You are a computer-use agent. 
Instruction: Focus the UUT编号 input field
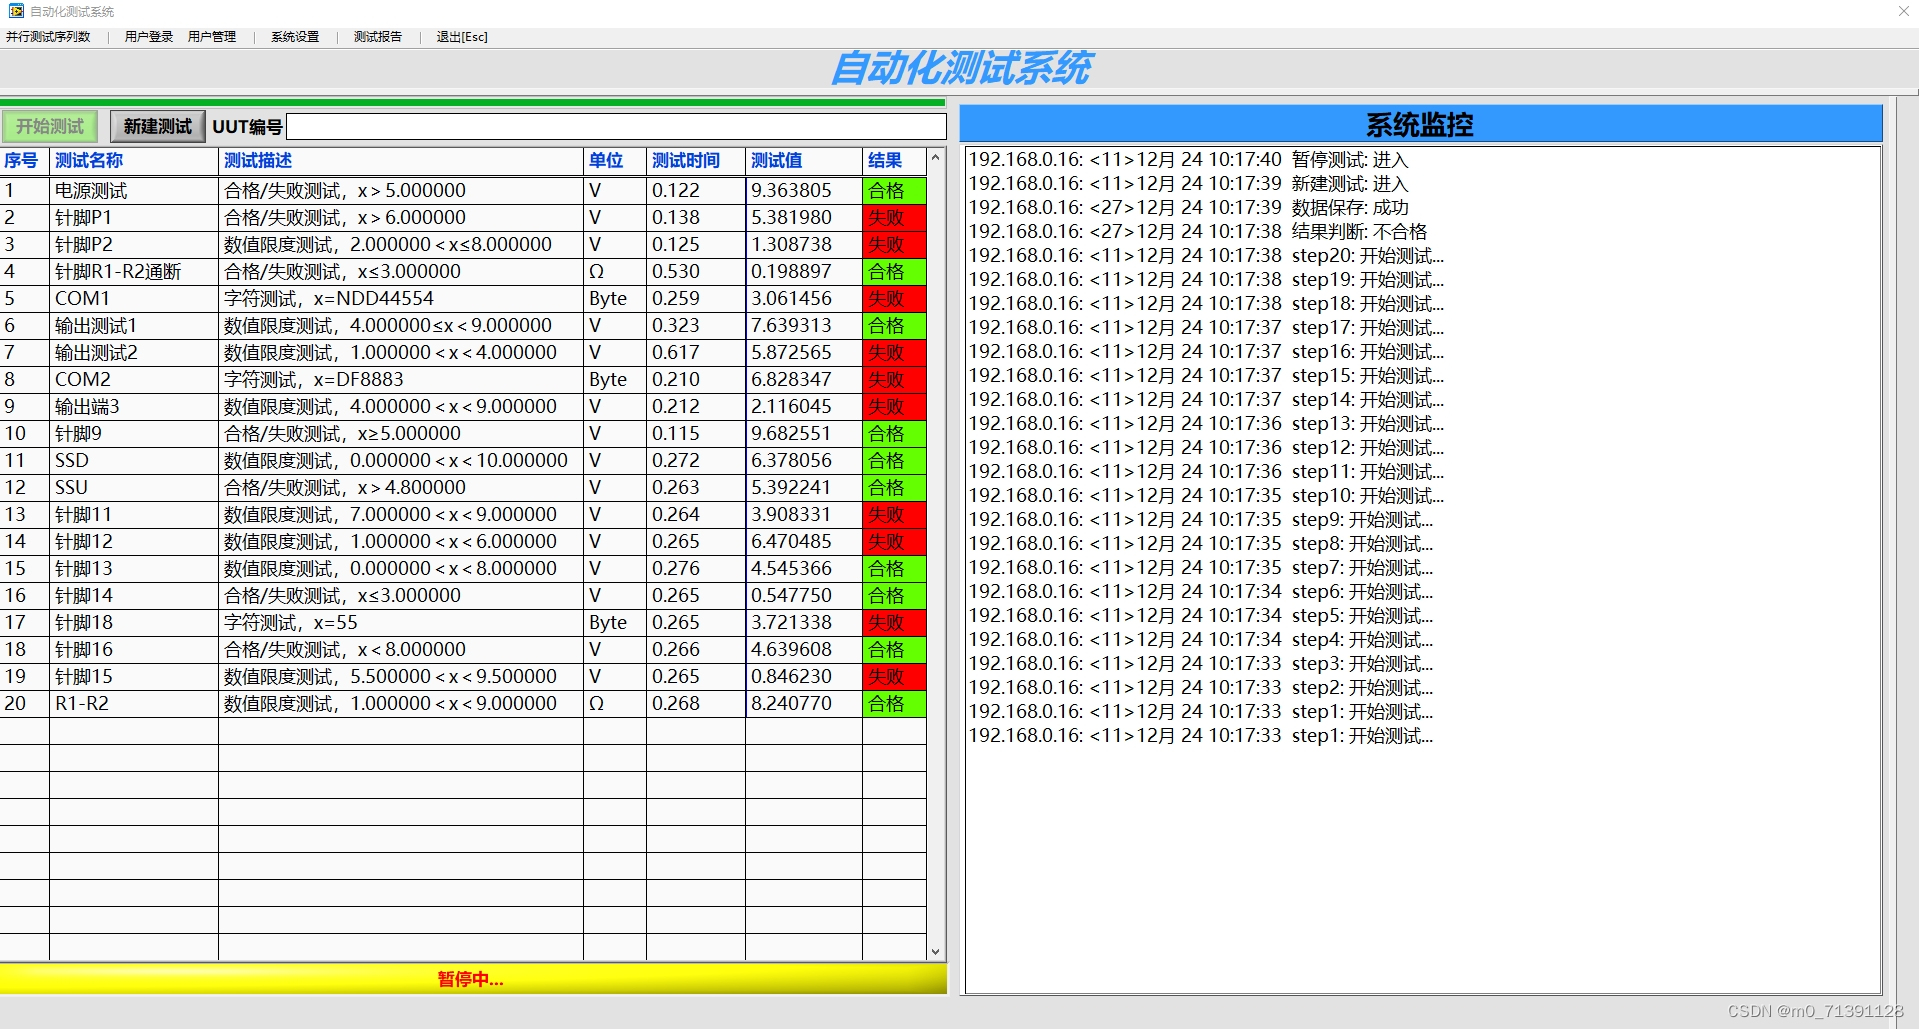coord(616,126)
